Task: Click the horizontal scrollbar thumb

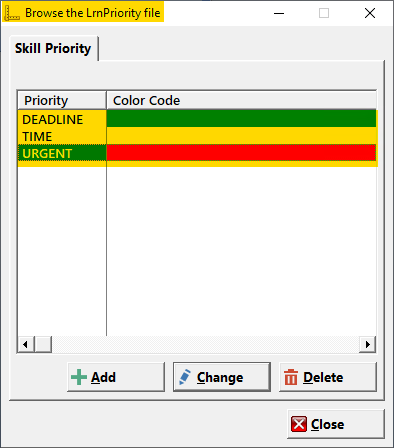Action: point(43,344)
